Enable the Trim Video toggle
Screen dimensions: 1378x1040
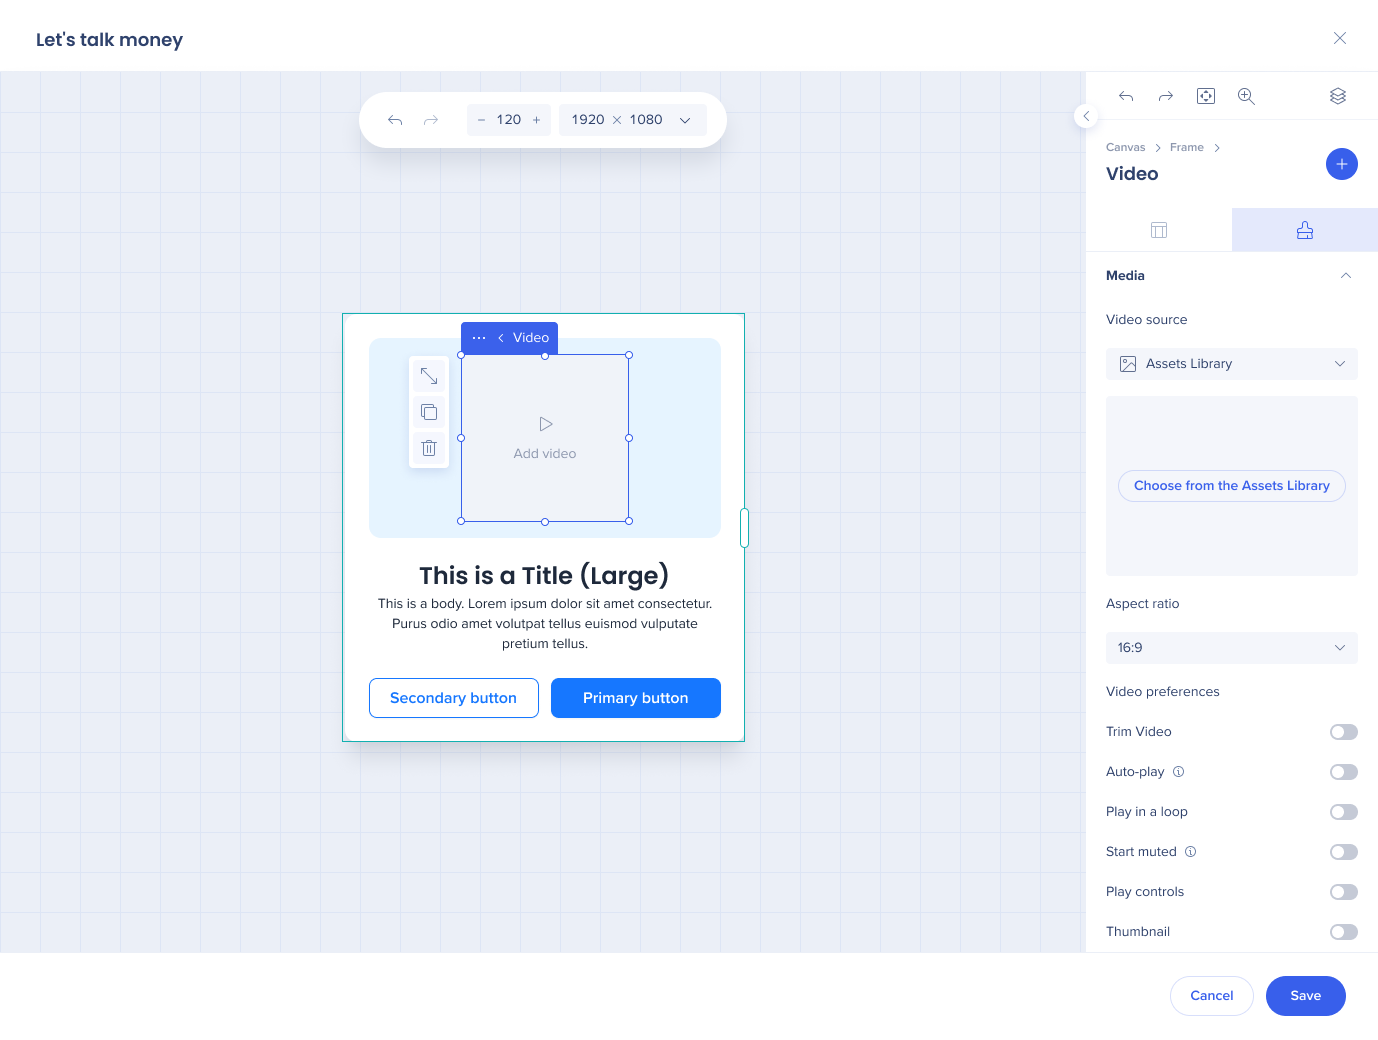[1343, 732]
